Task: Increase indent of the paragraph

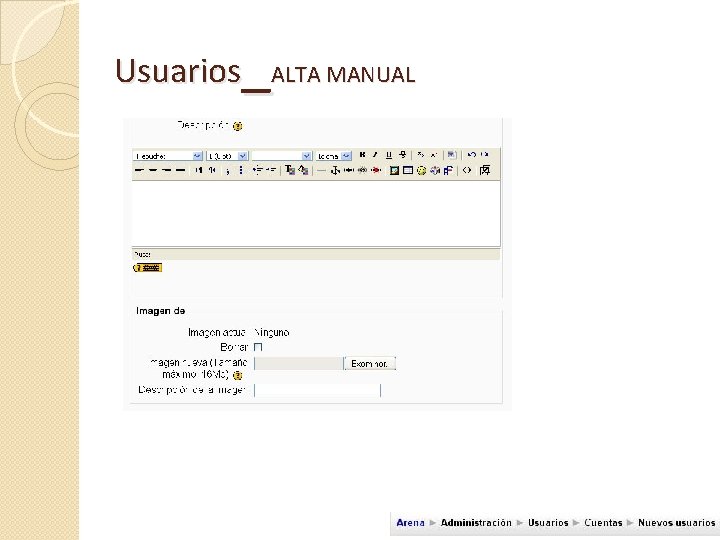Action: (271, 170)
